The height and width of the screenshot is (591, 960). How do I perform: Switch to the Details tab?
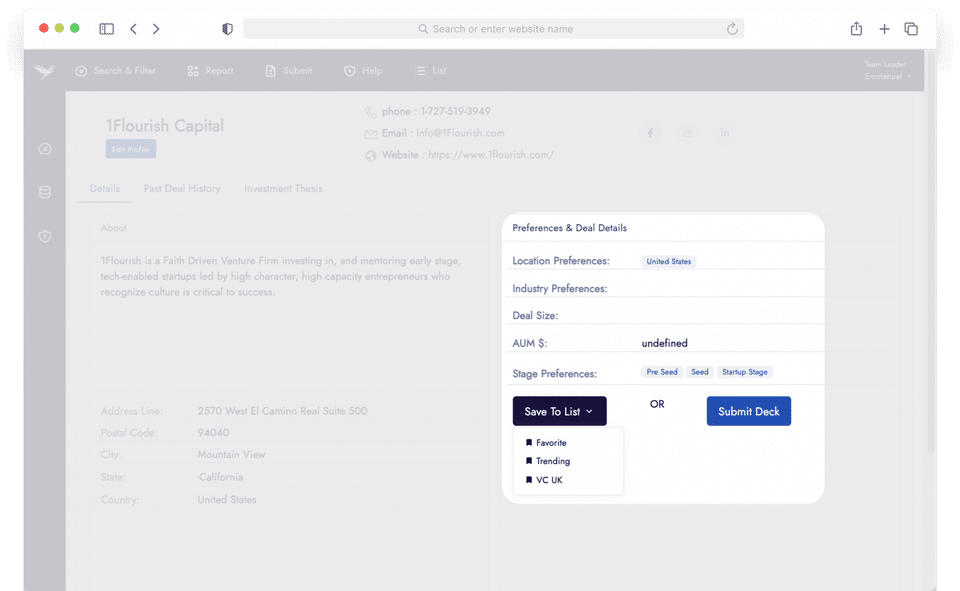pyautogui.click(x=105, y=189)
